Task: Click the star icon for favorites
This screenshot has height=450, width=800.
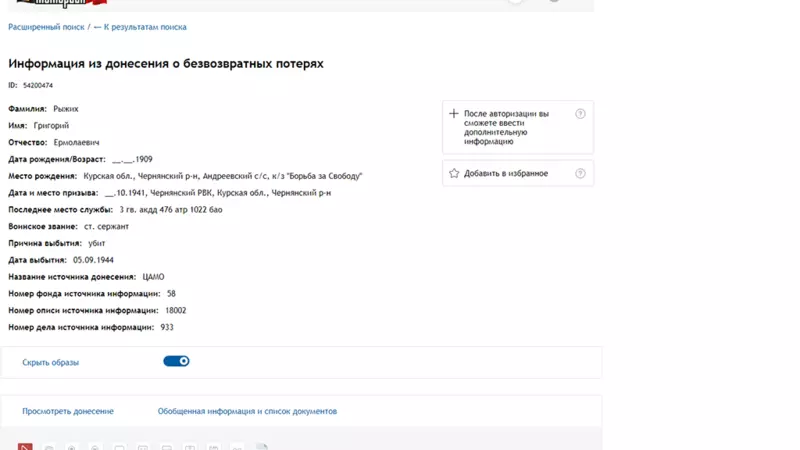Action: click(454, 173)
